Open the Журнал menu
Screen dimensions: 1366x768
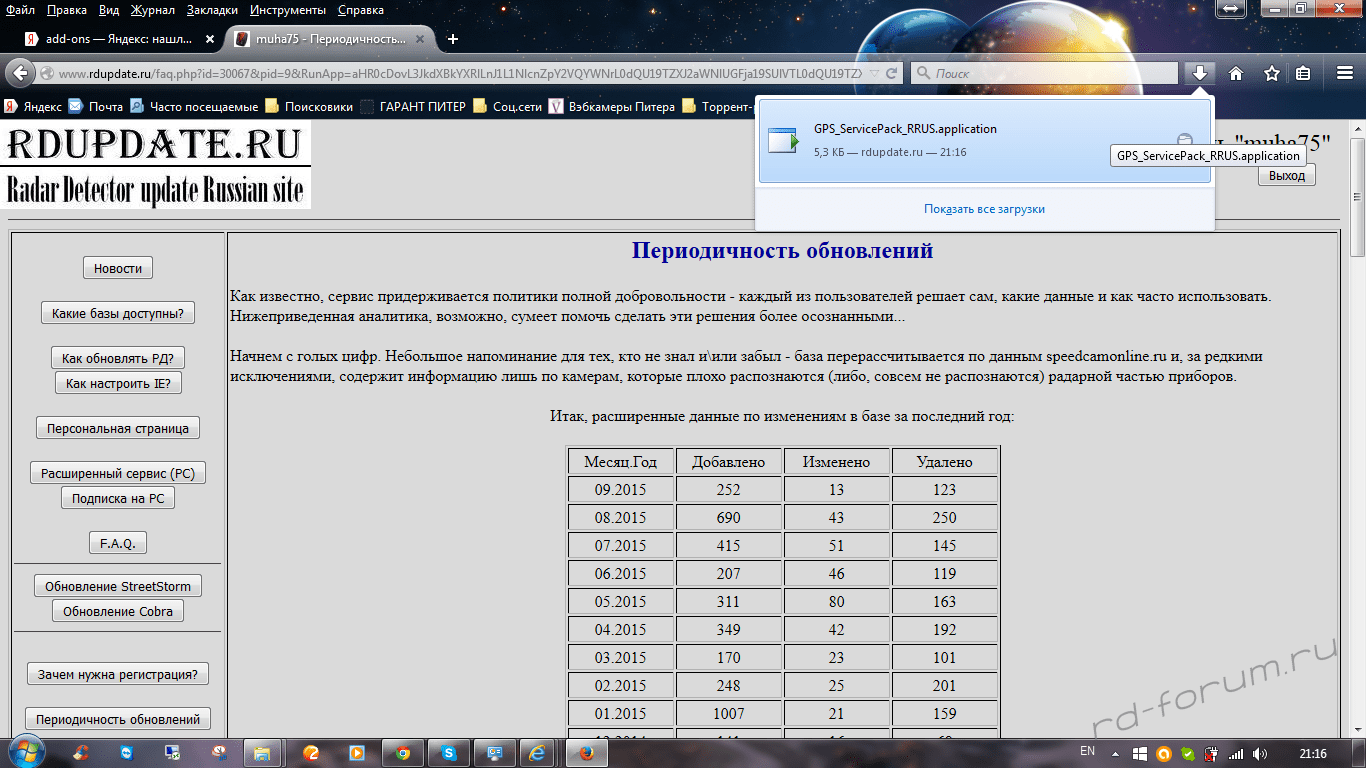[x=152, y=10]
